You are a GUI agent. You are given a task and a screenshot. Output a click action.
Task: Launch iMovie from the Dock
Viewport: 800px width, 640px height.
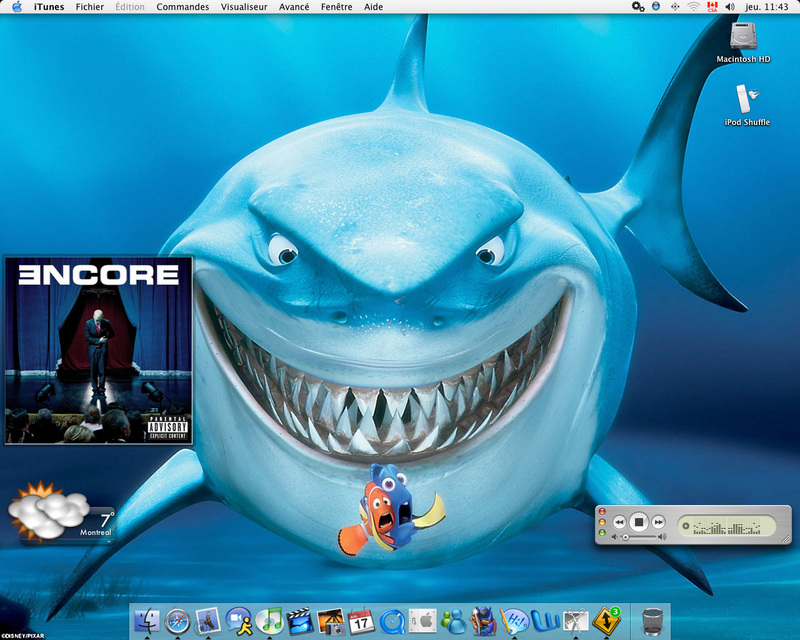(299, 621)
